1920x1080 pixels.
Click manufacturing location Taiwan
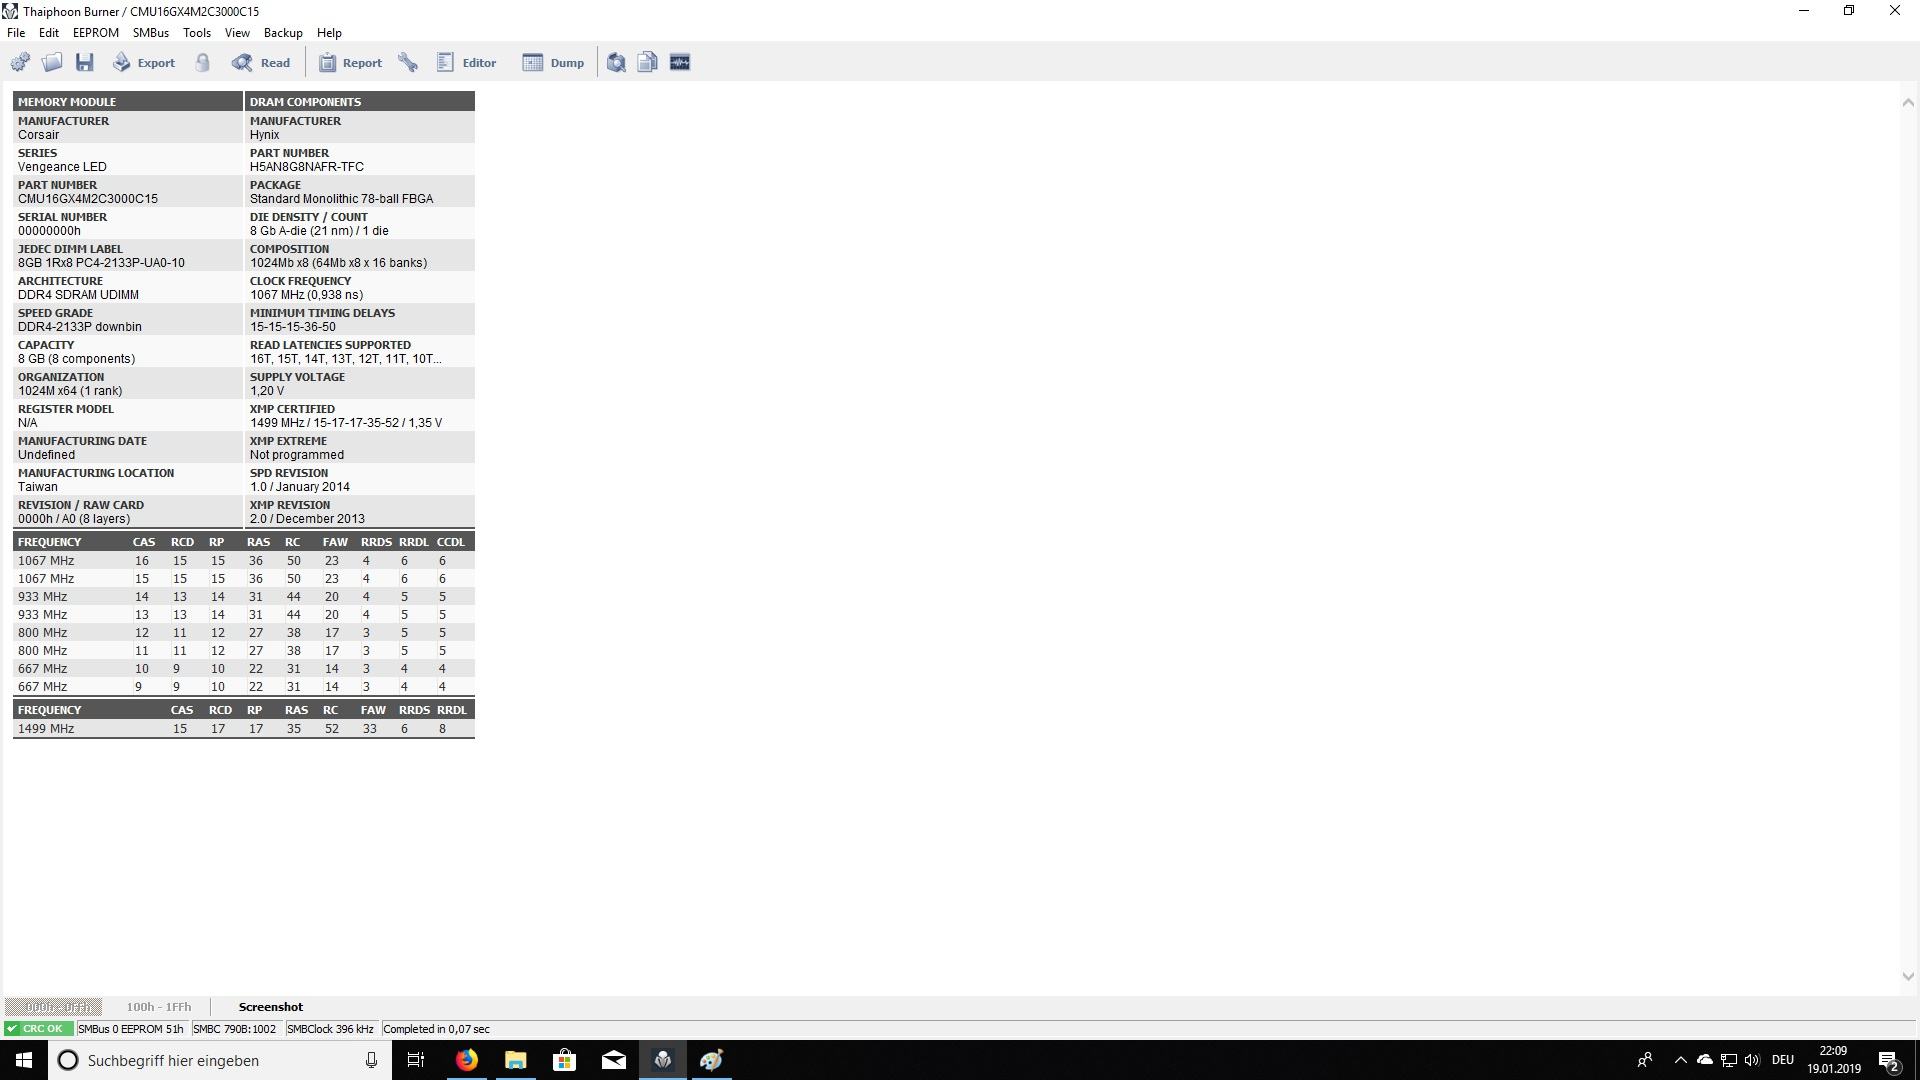[x=38, y=487]
